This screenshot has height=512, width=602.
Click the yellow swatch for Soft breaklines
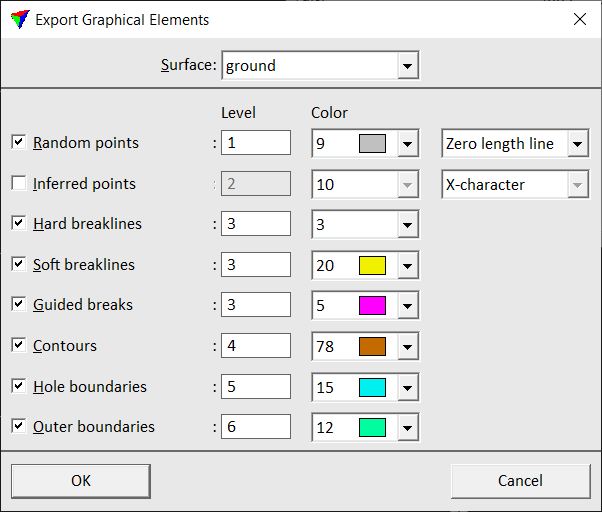pos(372,265)
